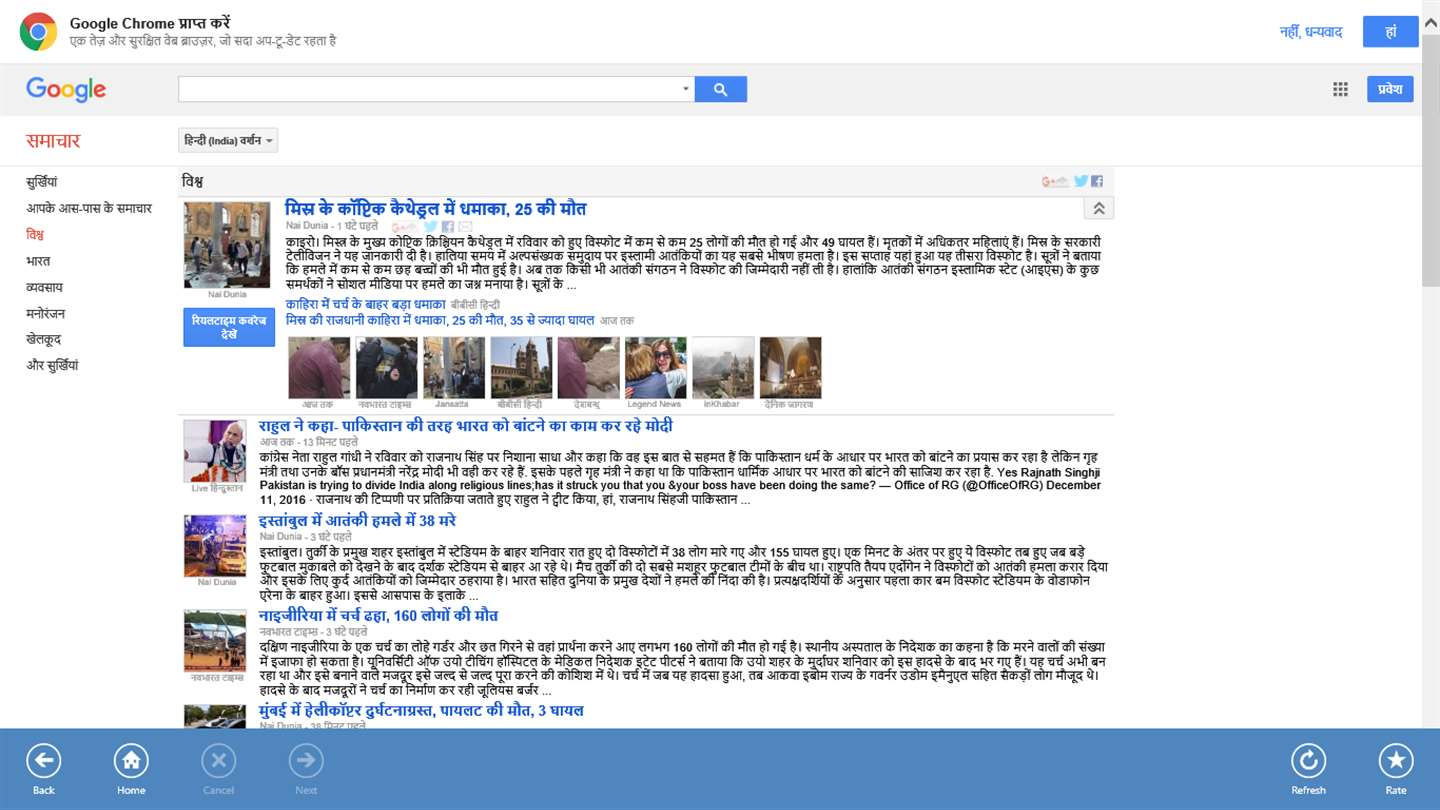
Task: Open link काहिरा में चर्च के बाहर बड़ा धमाका
Action: tap(366, 304)
